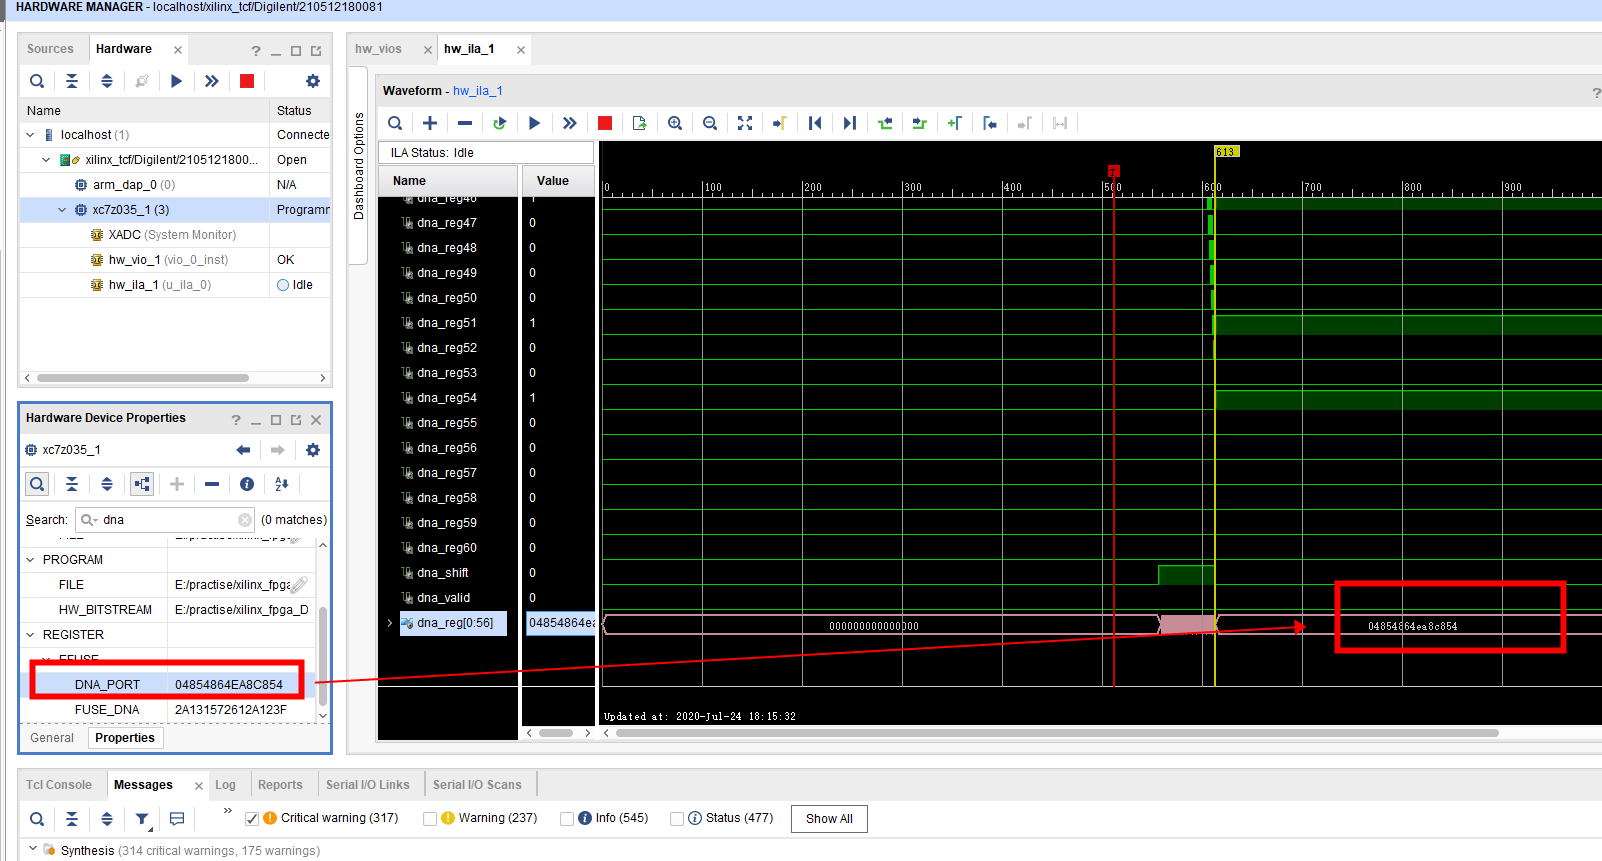
Task: Go to previous property in Device Properties
Action: [x=243, y=450]
